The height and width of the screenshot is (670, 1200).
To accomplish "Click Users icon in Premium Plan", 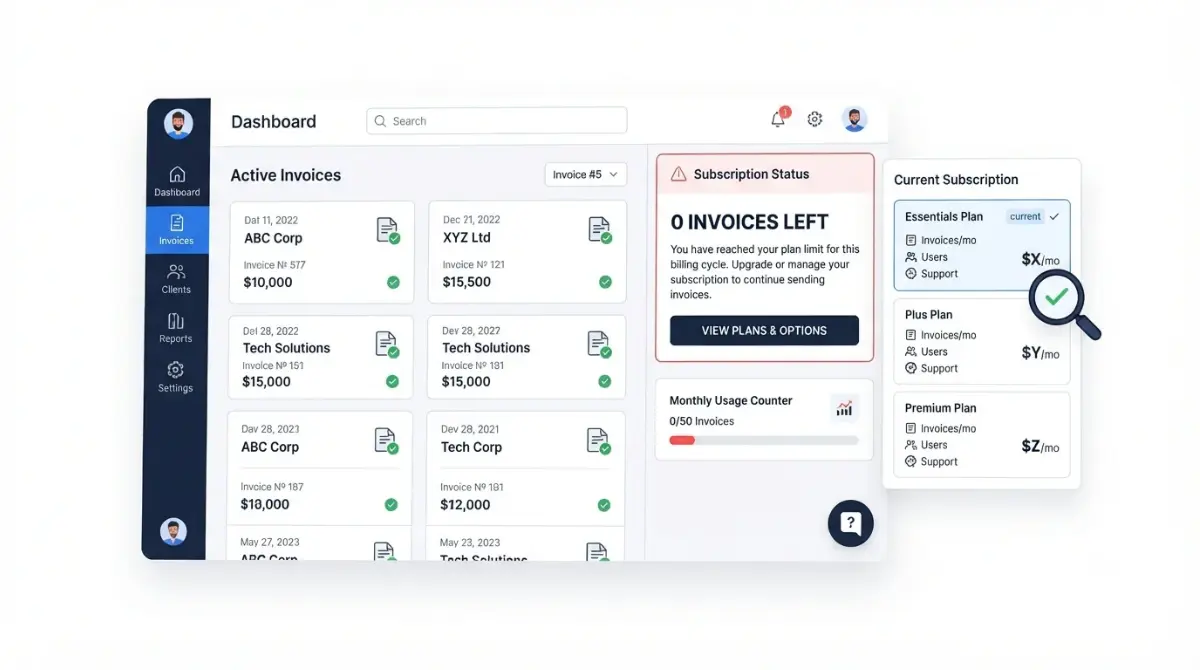I will [911, 445].
